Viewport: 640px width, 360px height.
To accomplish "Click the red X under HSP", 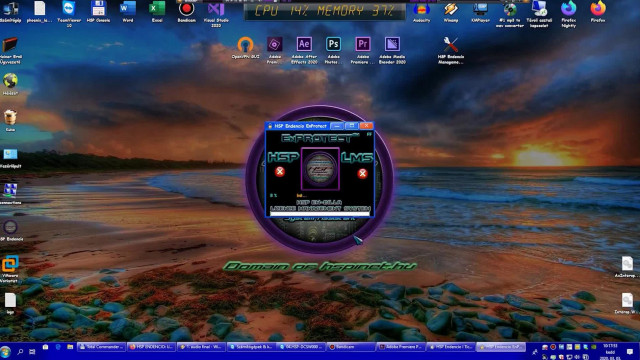I will pyautogui.click(x=280, y=171).
